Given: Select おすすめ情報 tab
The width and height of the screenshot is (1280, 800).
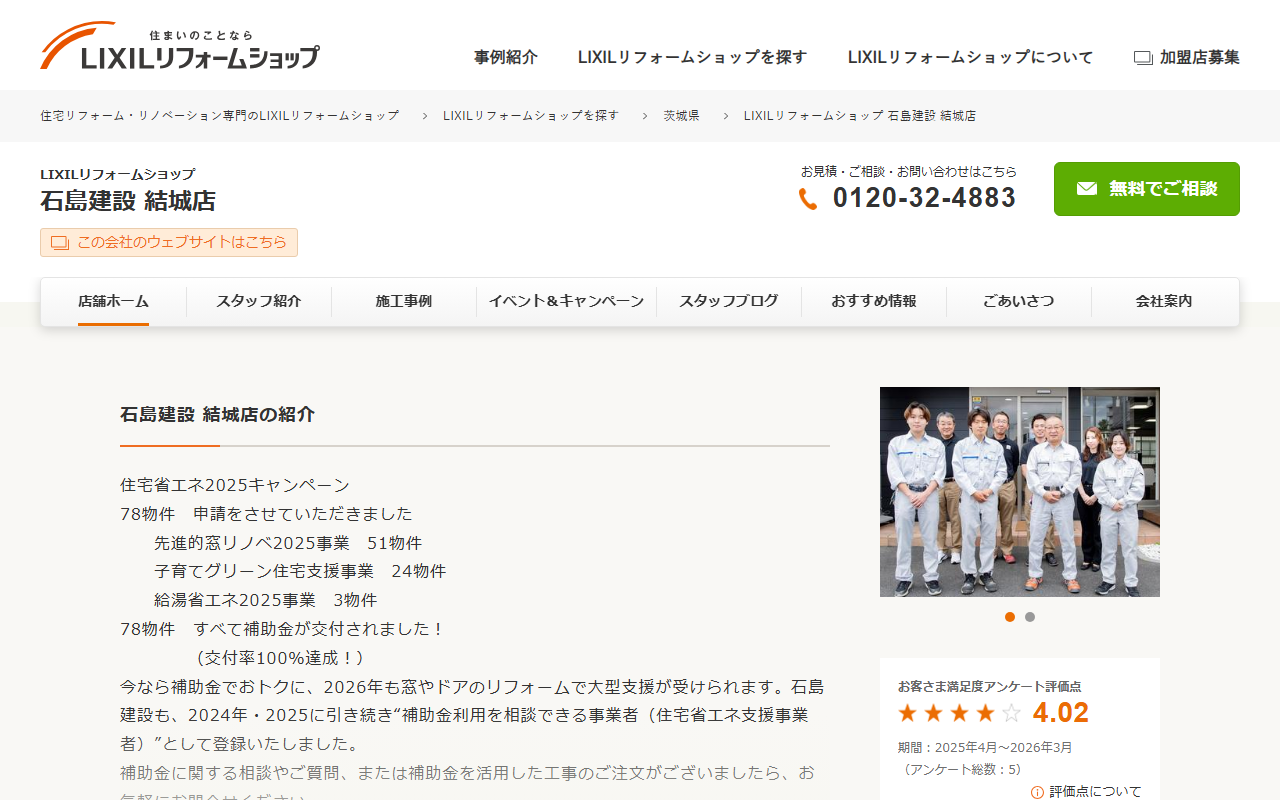Looking at the screenshot, I should click(x=874, y=301).
